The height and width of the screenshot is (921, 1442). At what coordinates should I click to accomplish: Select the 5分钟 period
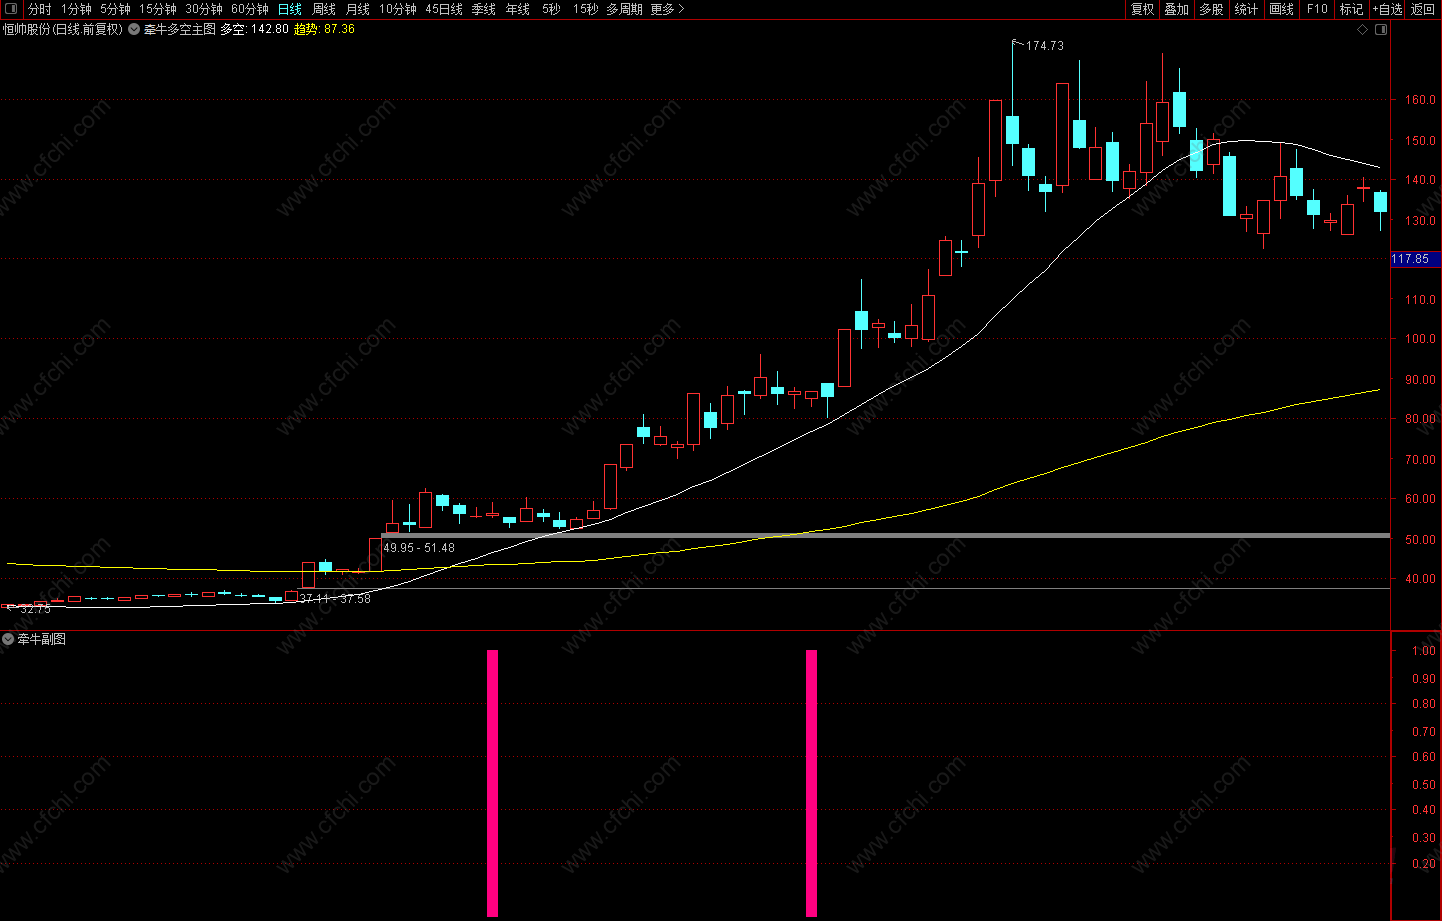click(115, 9)
